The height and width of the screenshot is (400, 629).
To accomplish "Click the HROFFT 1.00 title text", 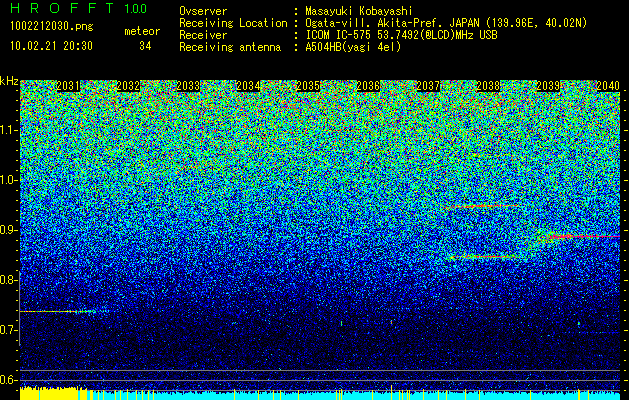I will [x=78, y=8].
